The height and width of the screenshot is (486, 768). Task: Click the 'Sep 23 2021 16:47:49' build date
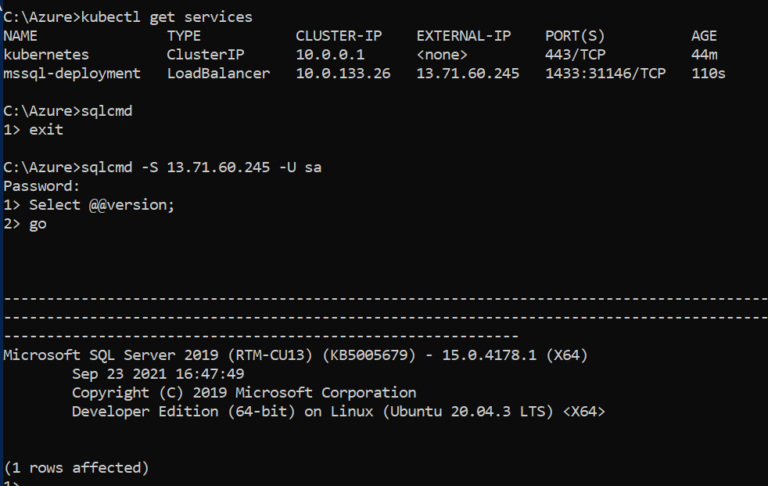click(158, 374)
